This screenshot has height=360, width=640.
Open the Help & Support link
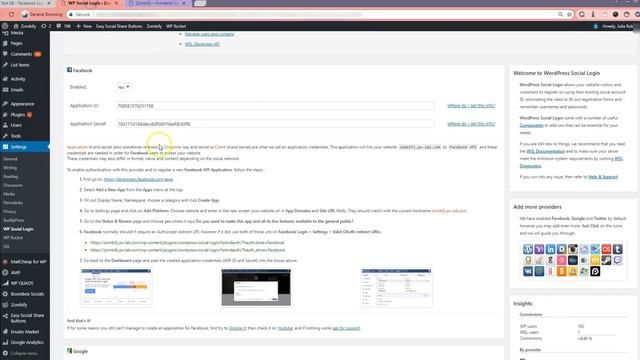603,177
